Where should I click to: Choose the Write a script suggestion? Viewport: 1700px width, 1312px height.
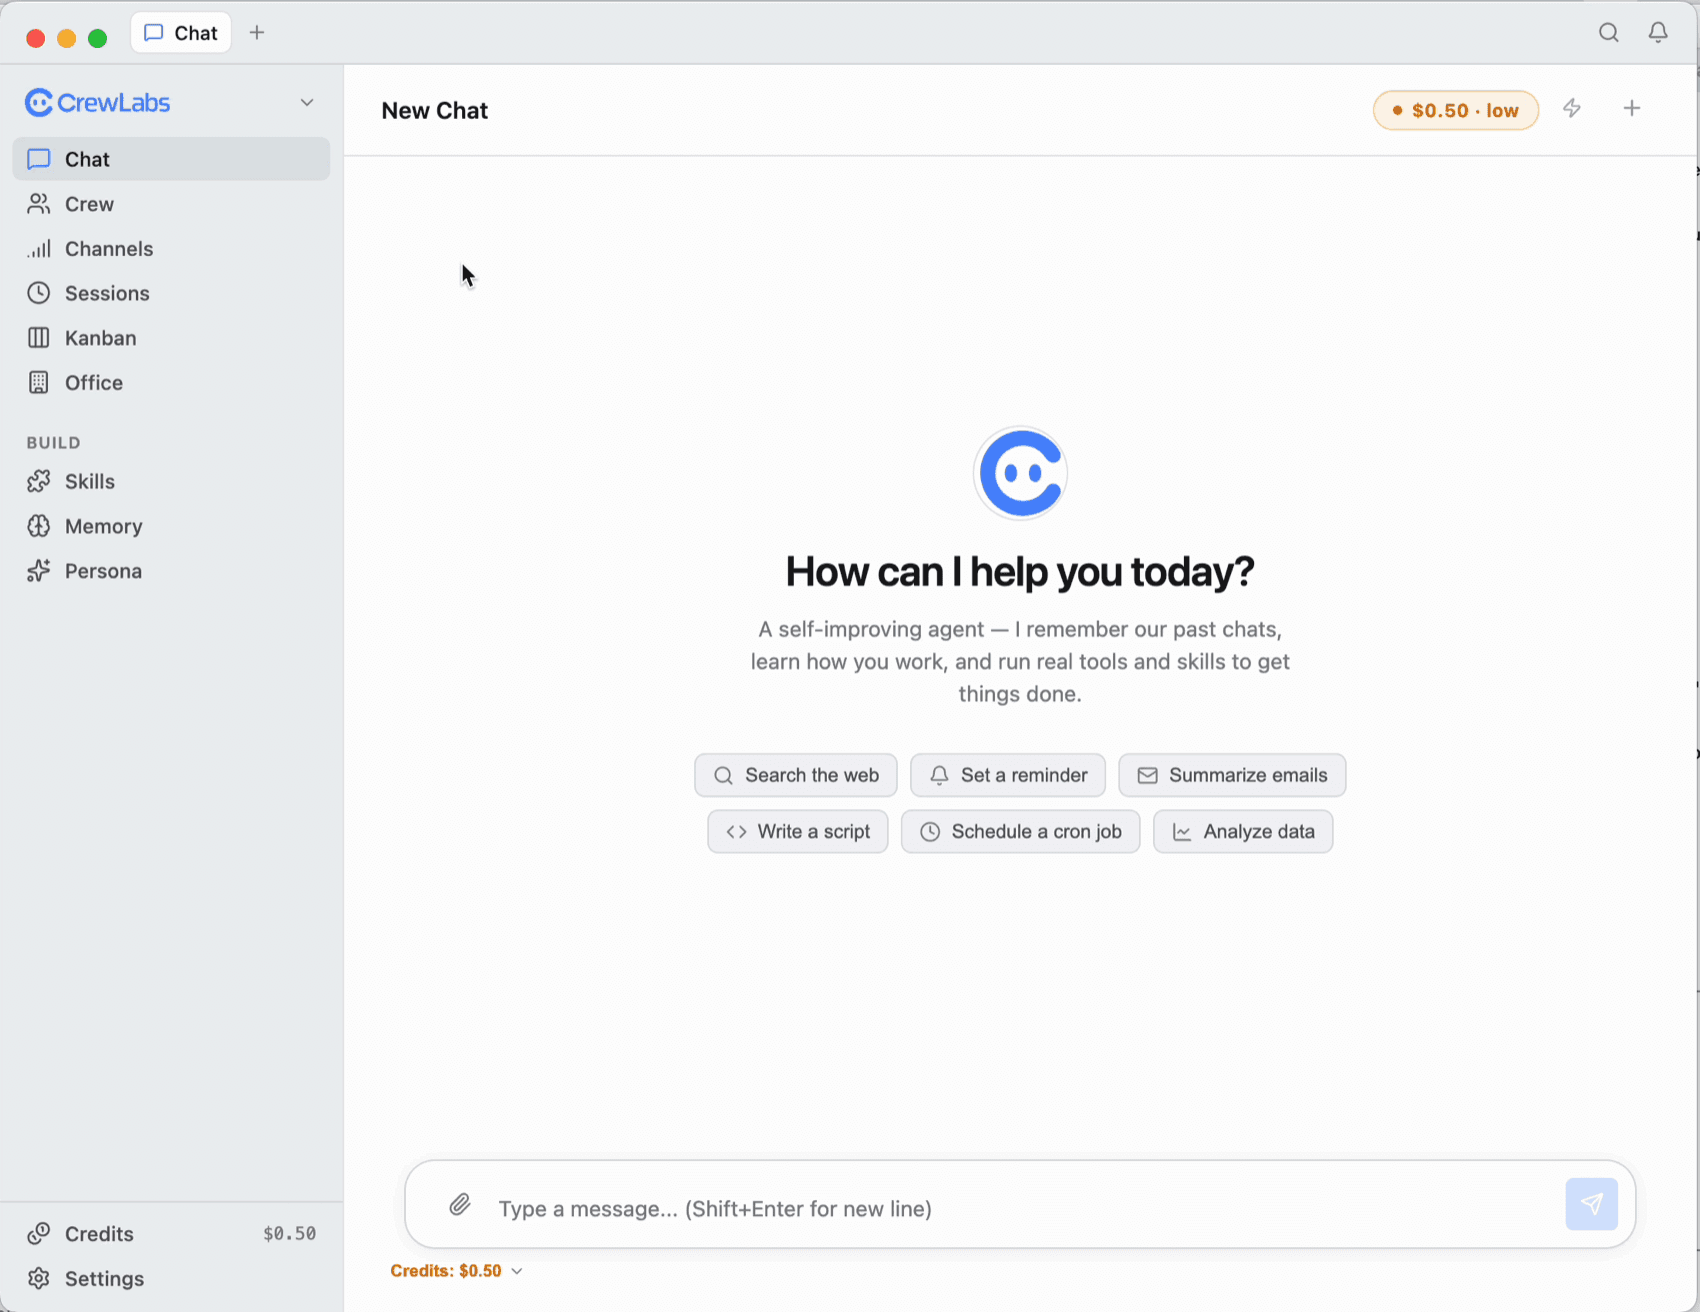pos(798,831)
